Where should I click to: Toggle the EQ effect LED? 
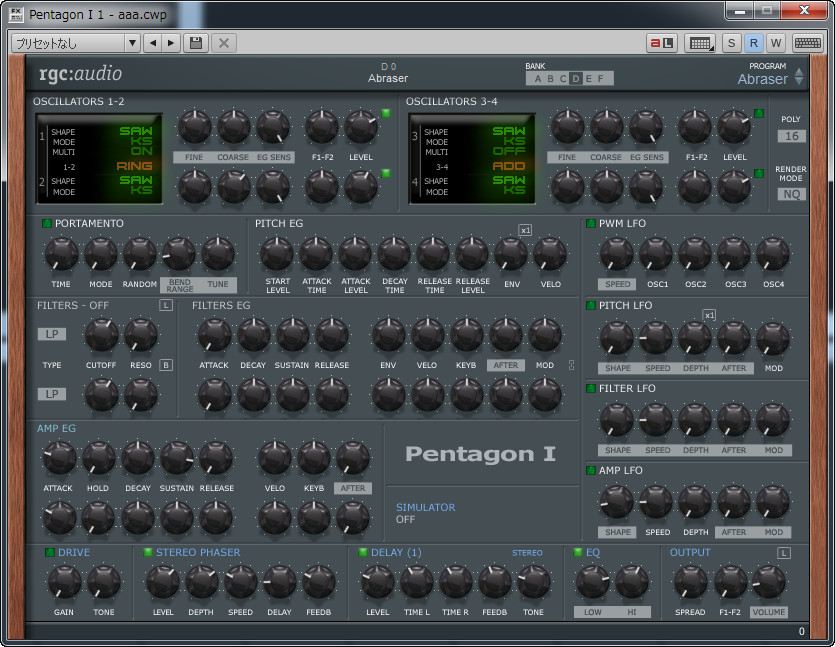tap(578, 553)
